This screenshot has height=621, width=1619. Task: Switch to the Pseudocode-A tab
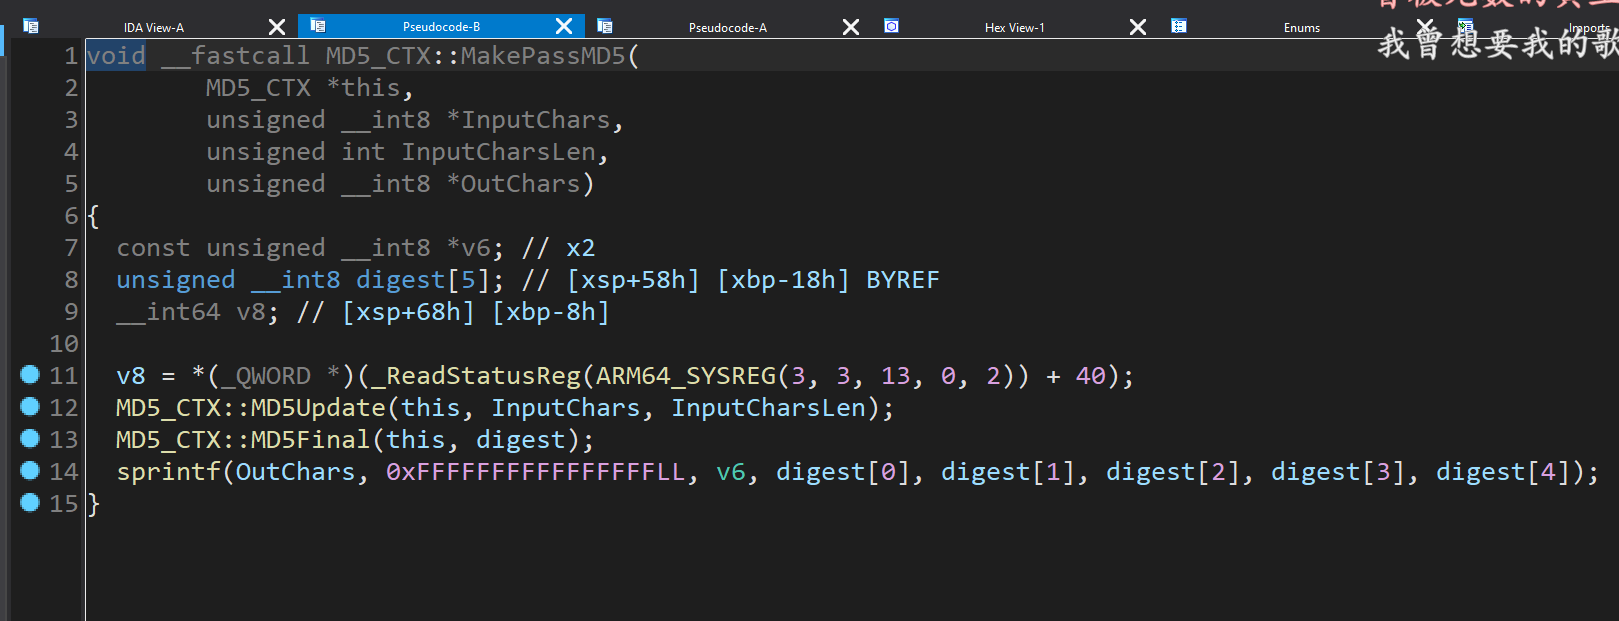tap(727, 27)
